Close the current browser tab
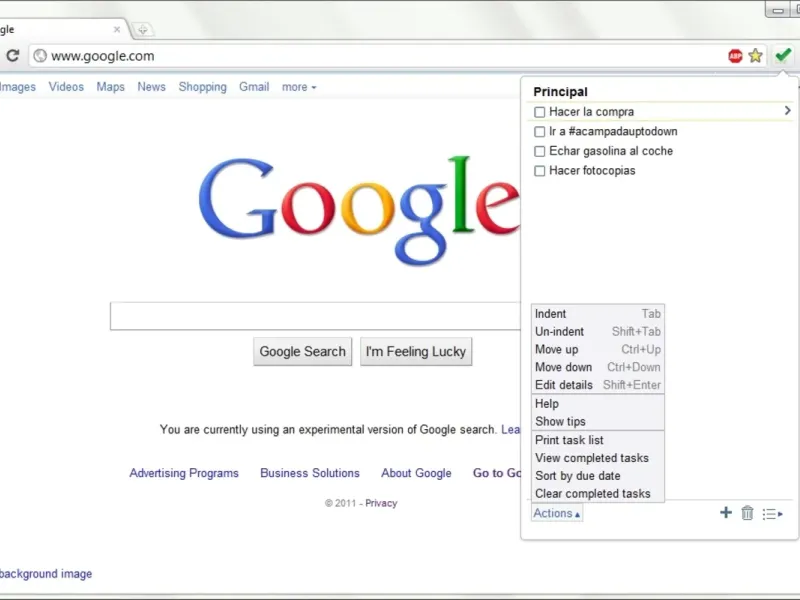This screenshot has width=800, height=600. click(117, 30)
